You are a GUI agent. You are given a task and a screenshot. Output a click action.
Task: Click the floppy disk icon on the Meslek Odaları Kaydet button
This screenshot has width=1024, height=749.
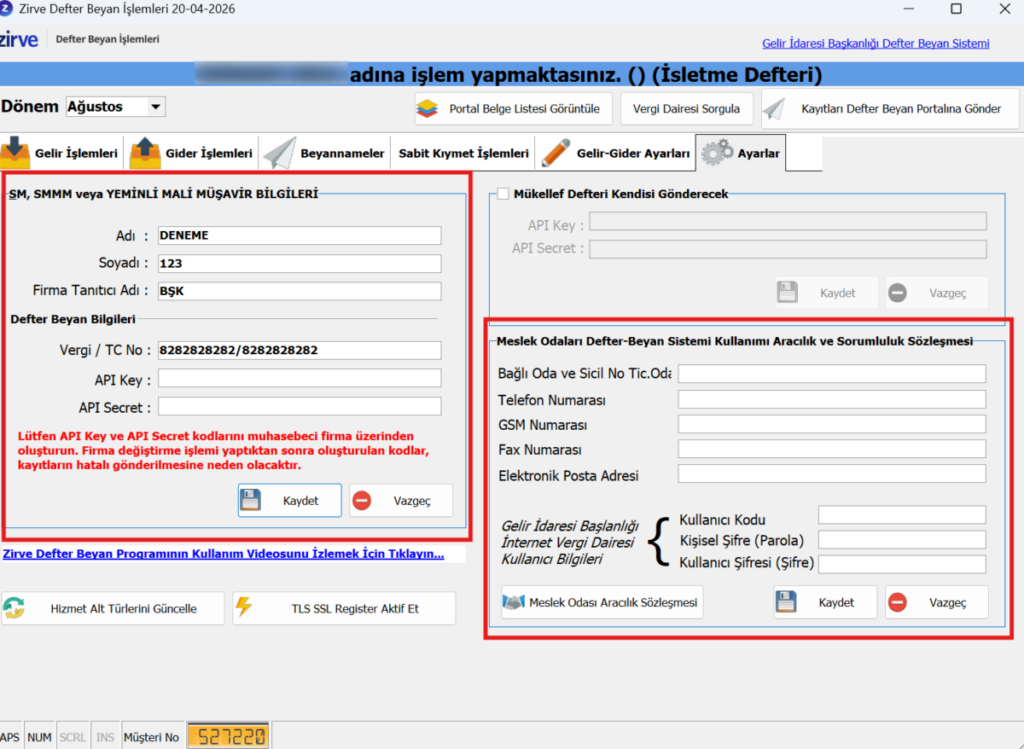(x=786, y=602)
